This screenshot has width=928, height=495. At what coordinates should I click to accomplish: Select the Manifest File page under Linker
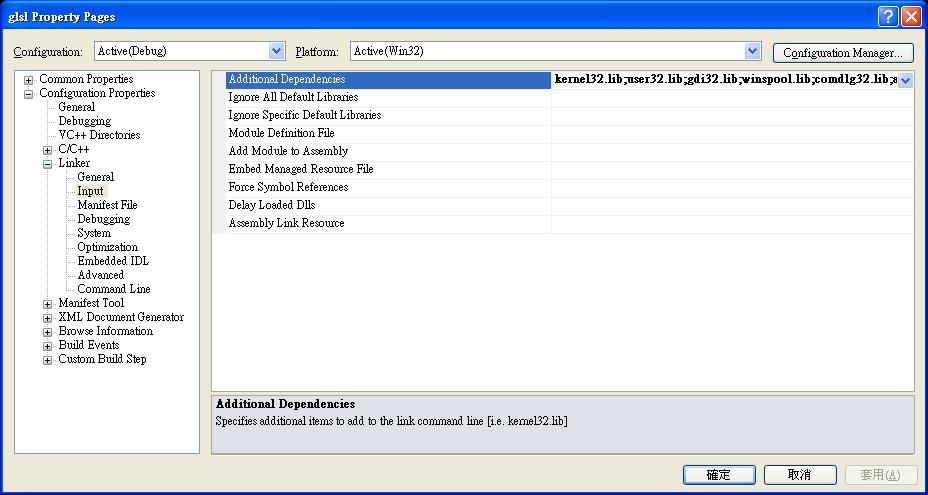pyautogui.click(x=107, y=205)
